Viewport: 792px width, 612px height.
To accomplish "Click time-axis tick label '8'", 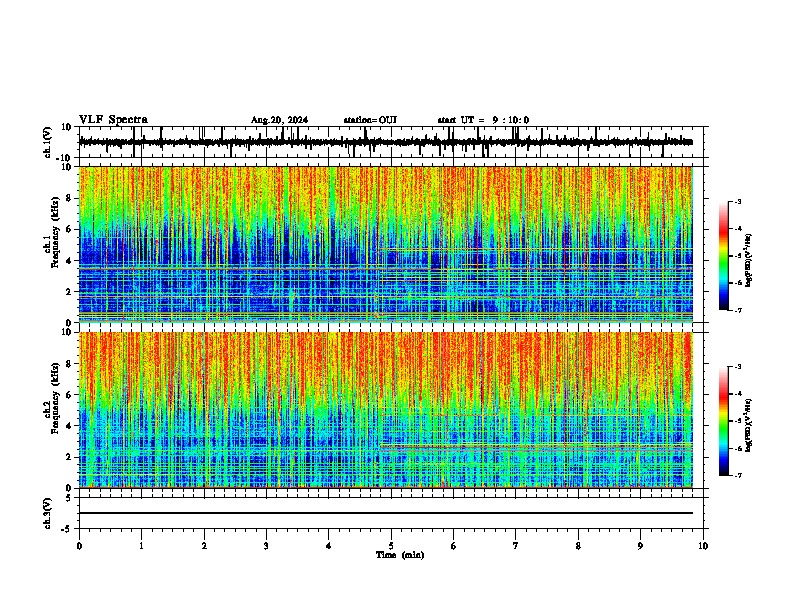I will tap(578, 546).
